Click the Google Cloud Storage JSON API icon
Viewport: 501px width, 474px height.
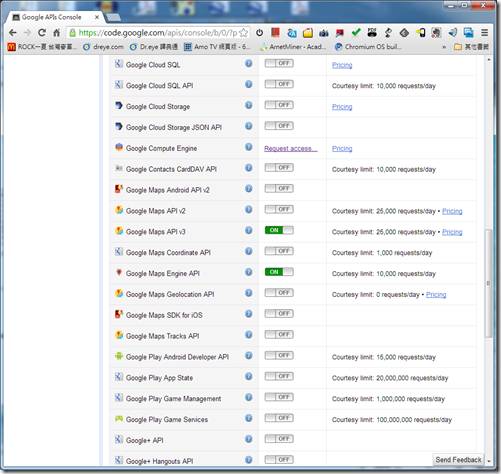click(x=119, y=126)
